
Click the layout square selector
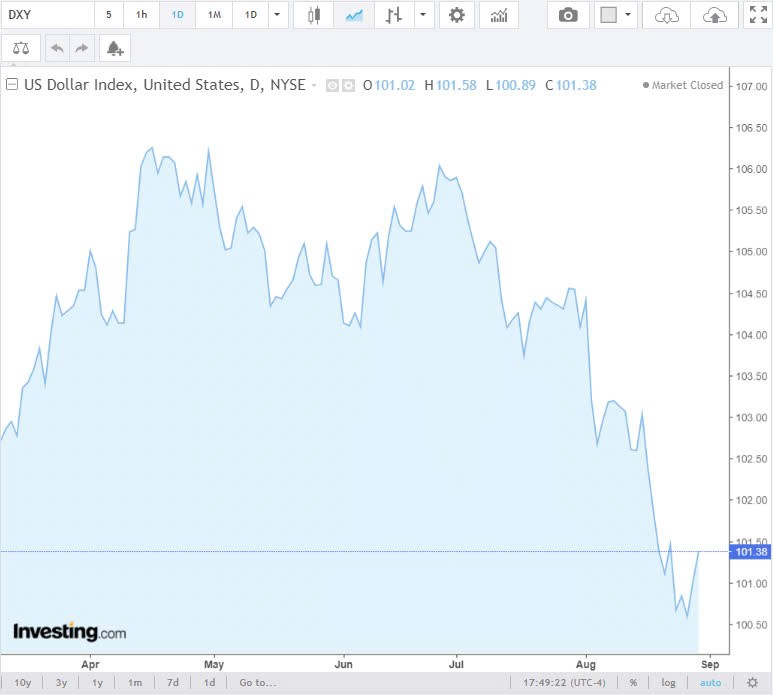608,15
